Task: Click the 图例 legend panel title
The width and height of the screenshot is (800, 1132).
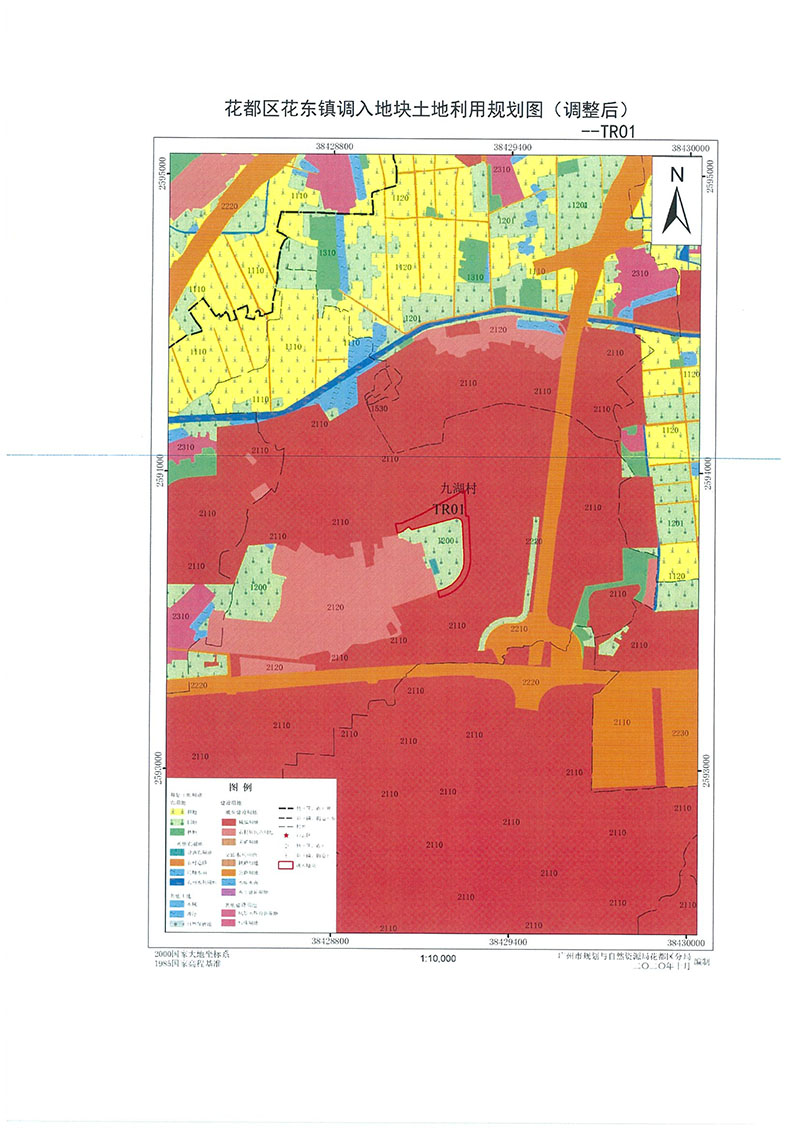Action: (240, 788)
